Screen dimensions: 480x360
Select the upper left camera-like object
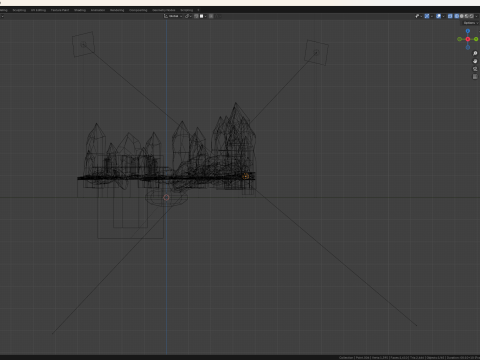click(x=83, y=44)
